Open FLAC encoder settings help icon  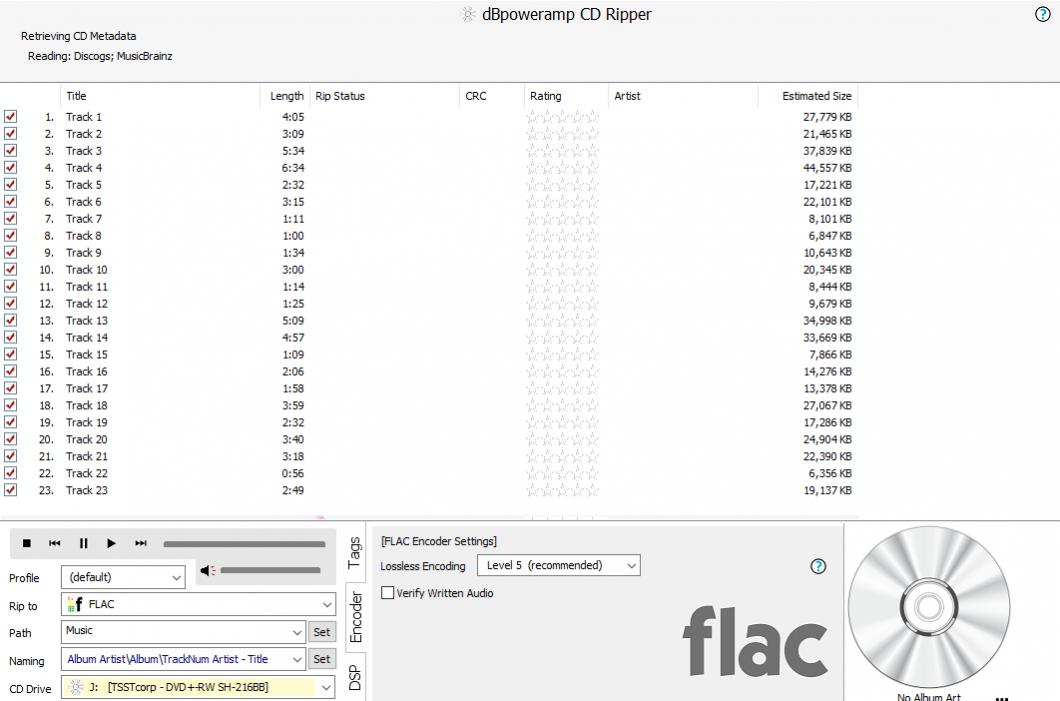[818, 566]
